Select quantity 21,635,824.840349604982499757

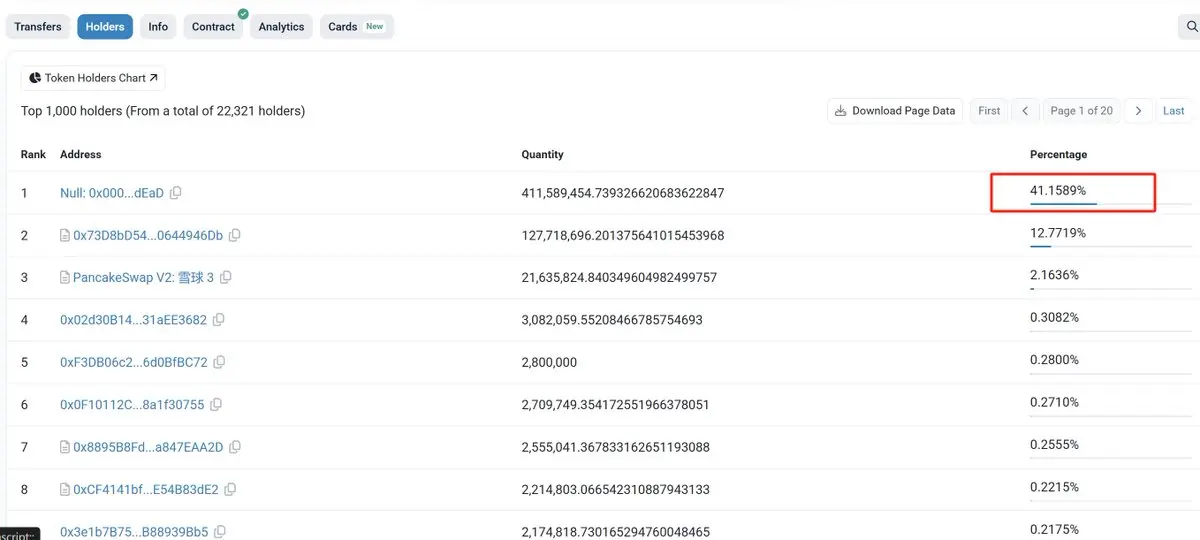click(x=619, y=277)
